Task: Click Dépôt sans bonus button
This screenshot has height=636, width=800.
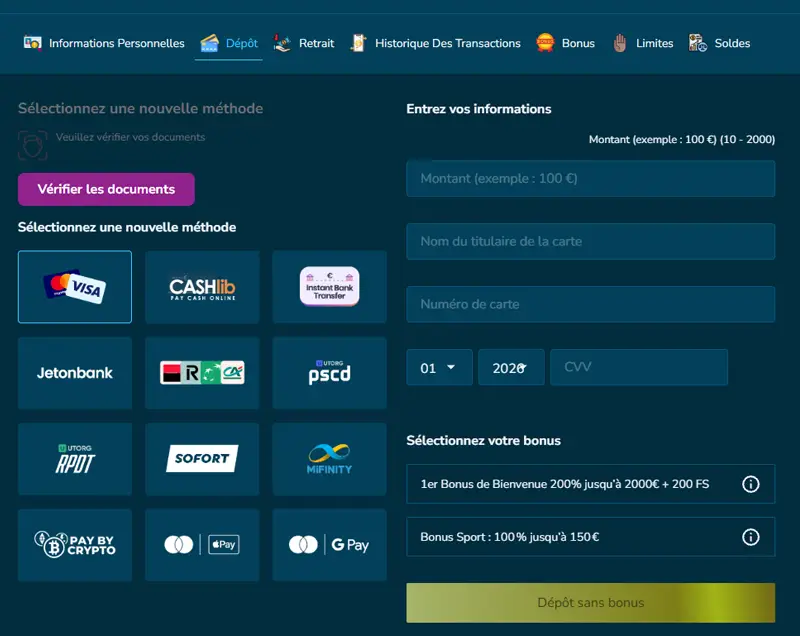Action: 590,603
